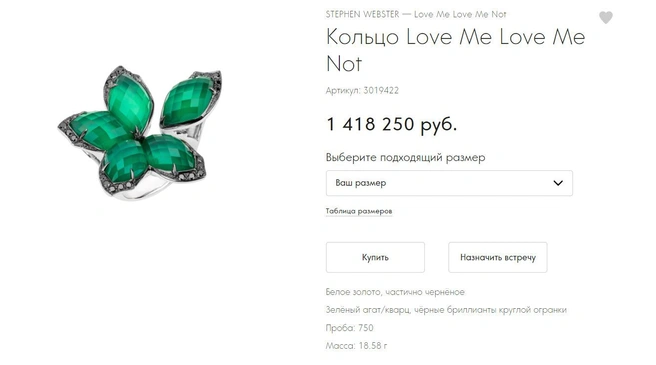Screen dimensions: 656x365
Task: Open the 'Love Me Love Me Not' collection breadcrumb
Action: point(460,14)
